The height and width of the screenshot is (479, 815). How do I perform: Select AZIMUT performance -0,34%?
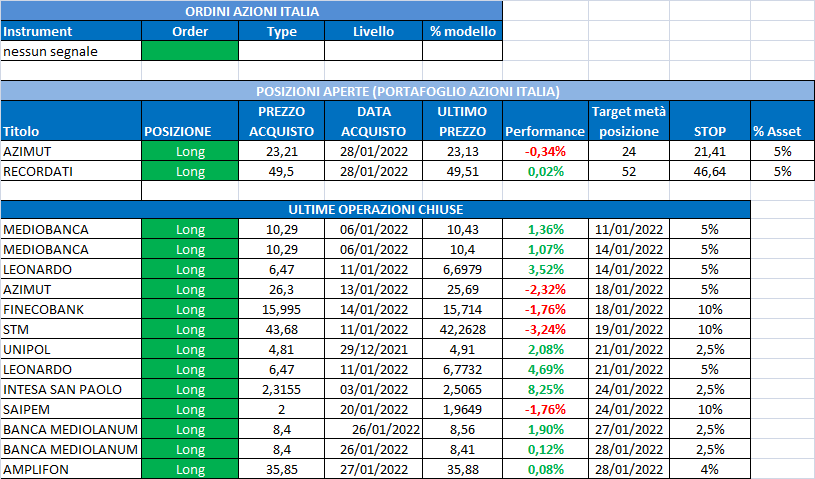click(x=545, y=151)
